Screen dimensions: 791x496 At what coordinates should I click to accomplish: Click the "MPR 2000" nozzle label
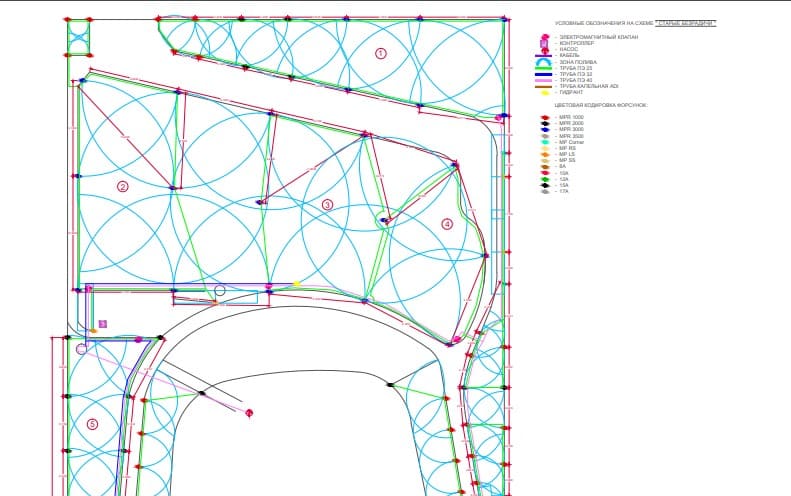point(572,123)
